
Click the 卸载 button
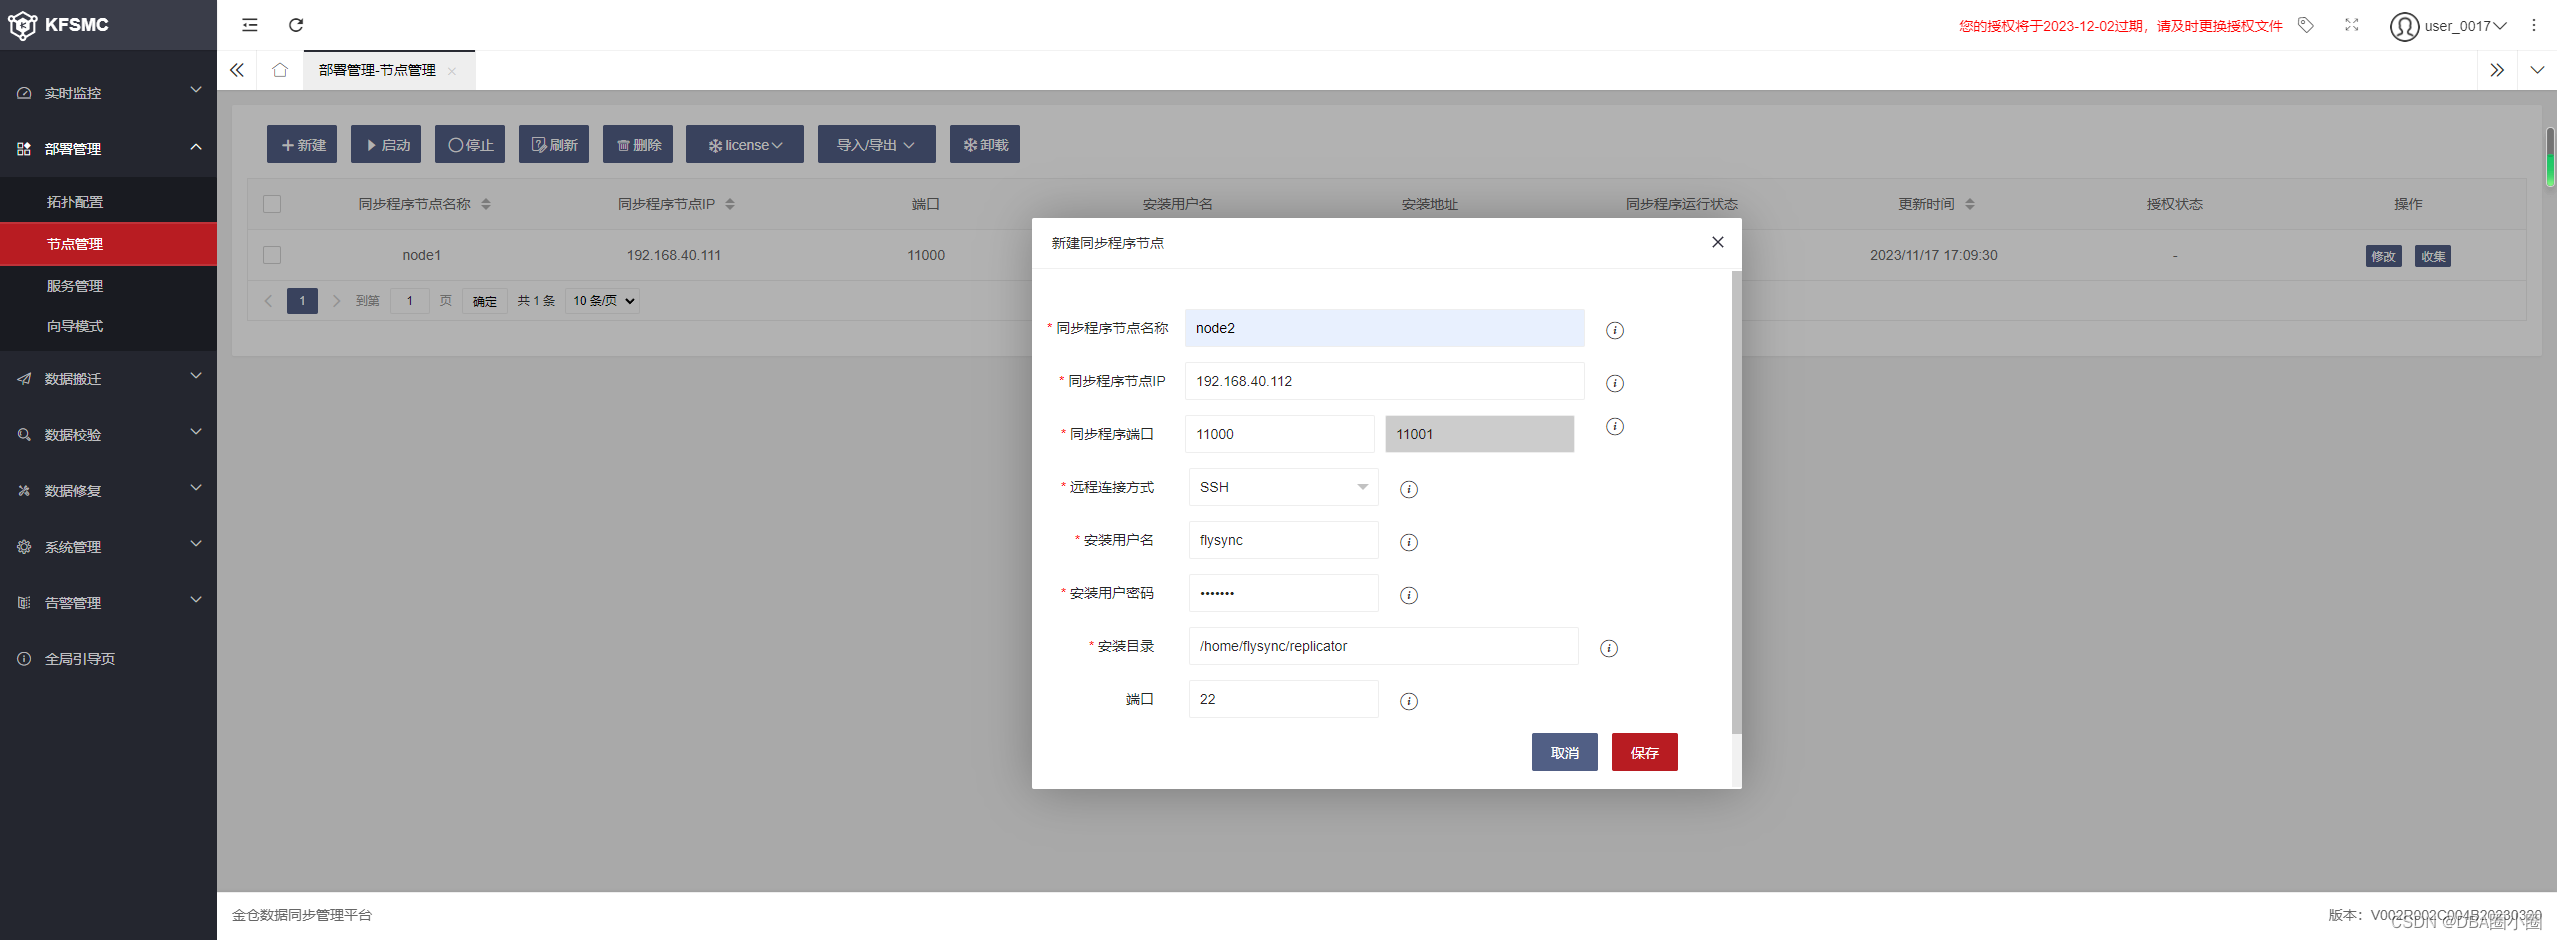pyautogui.click(x=985, y=144)
